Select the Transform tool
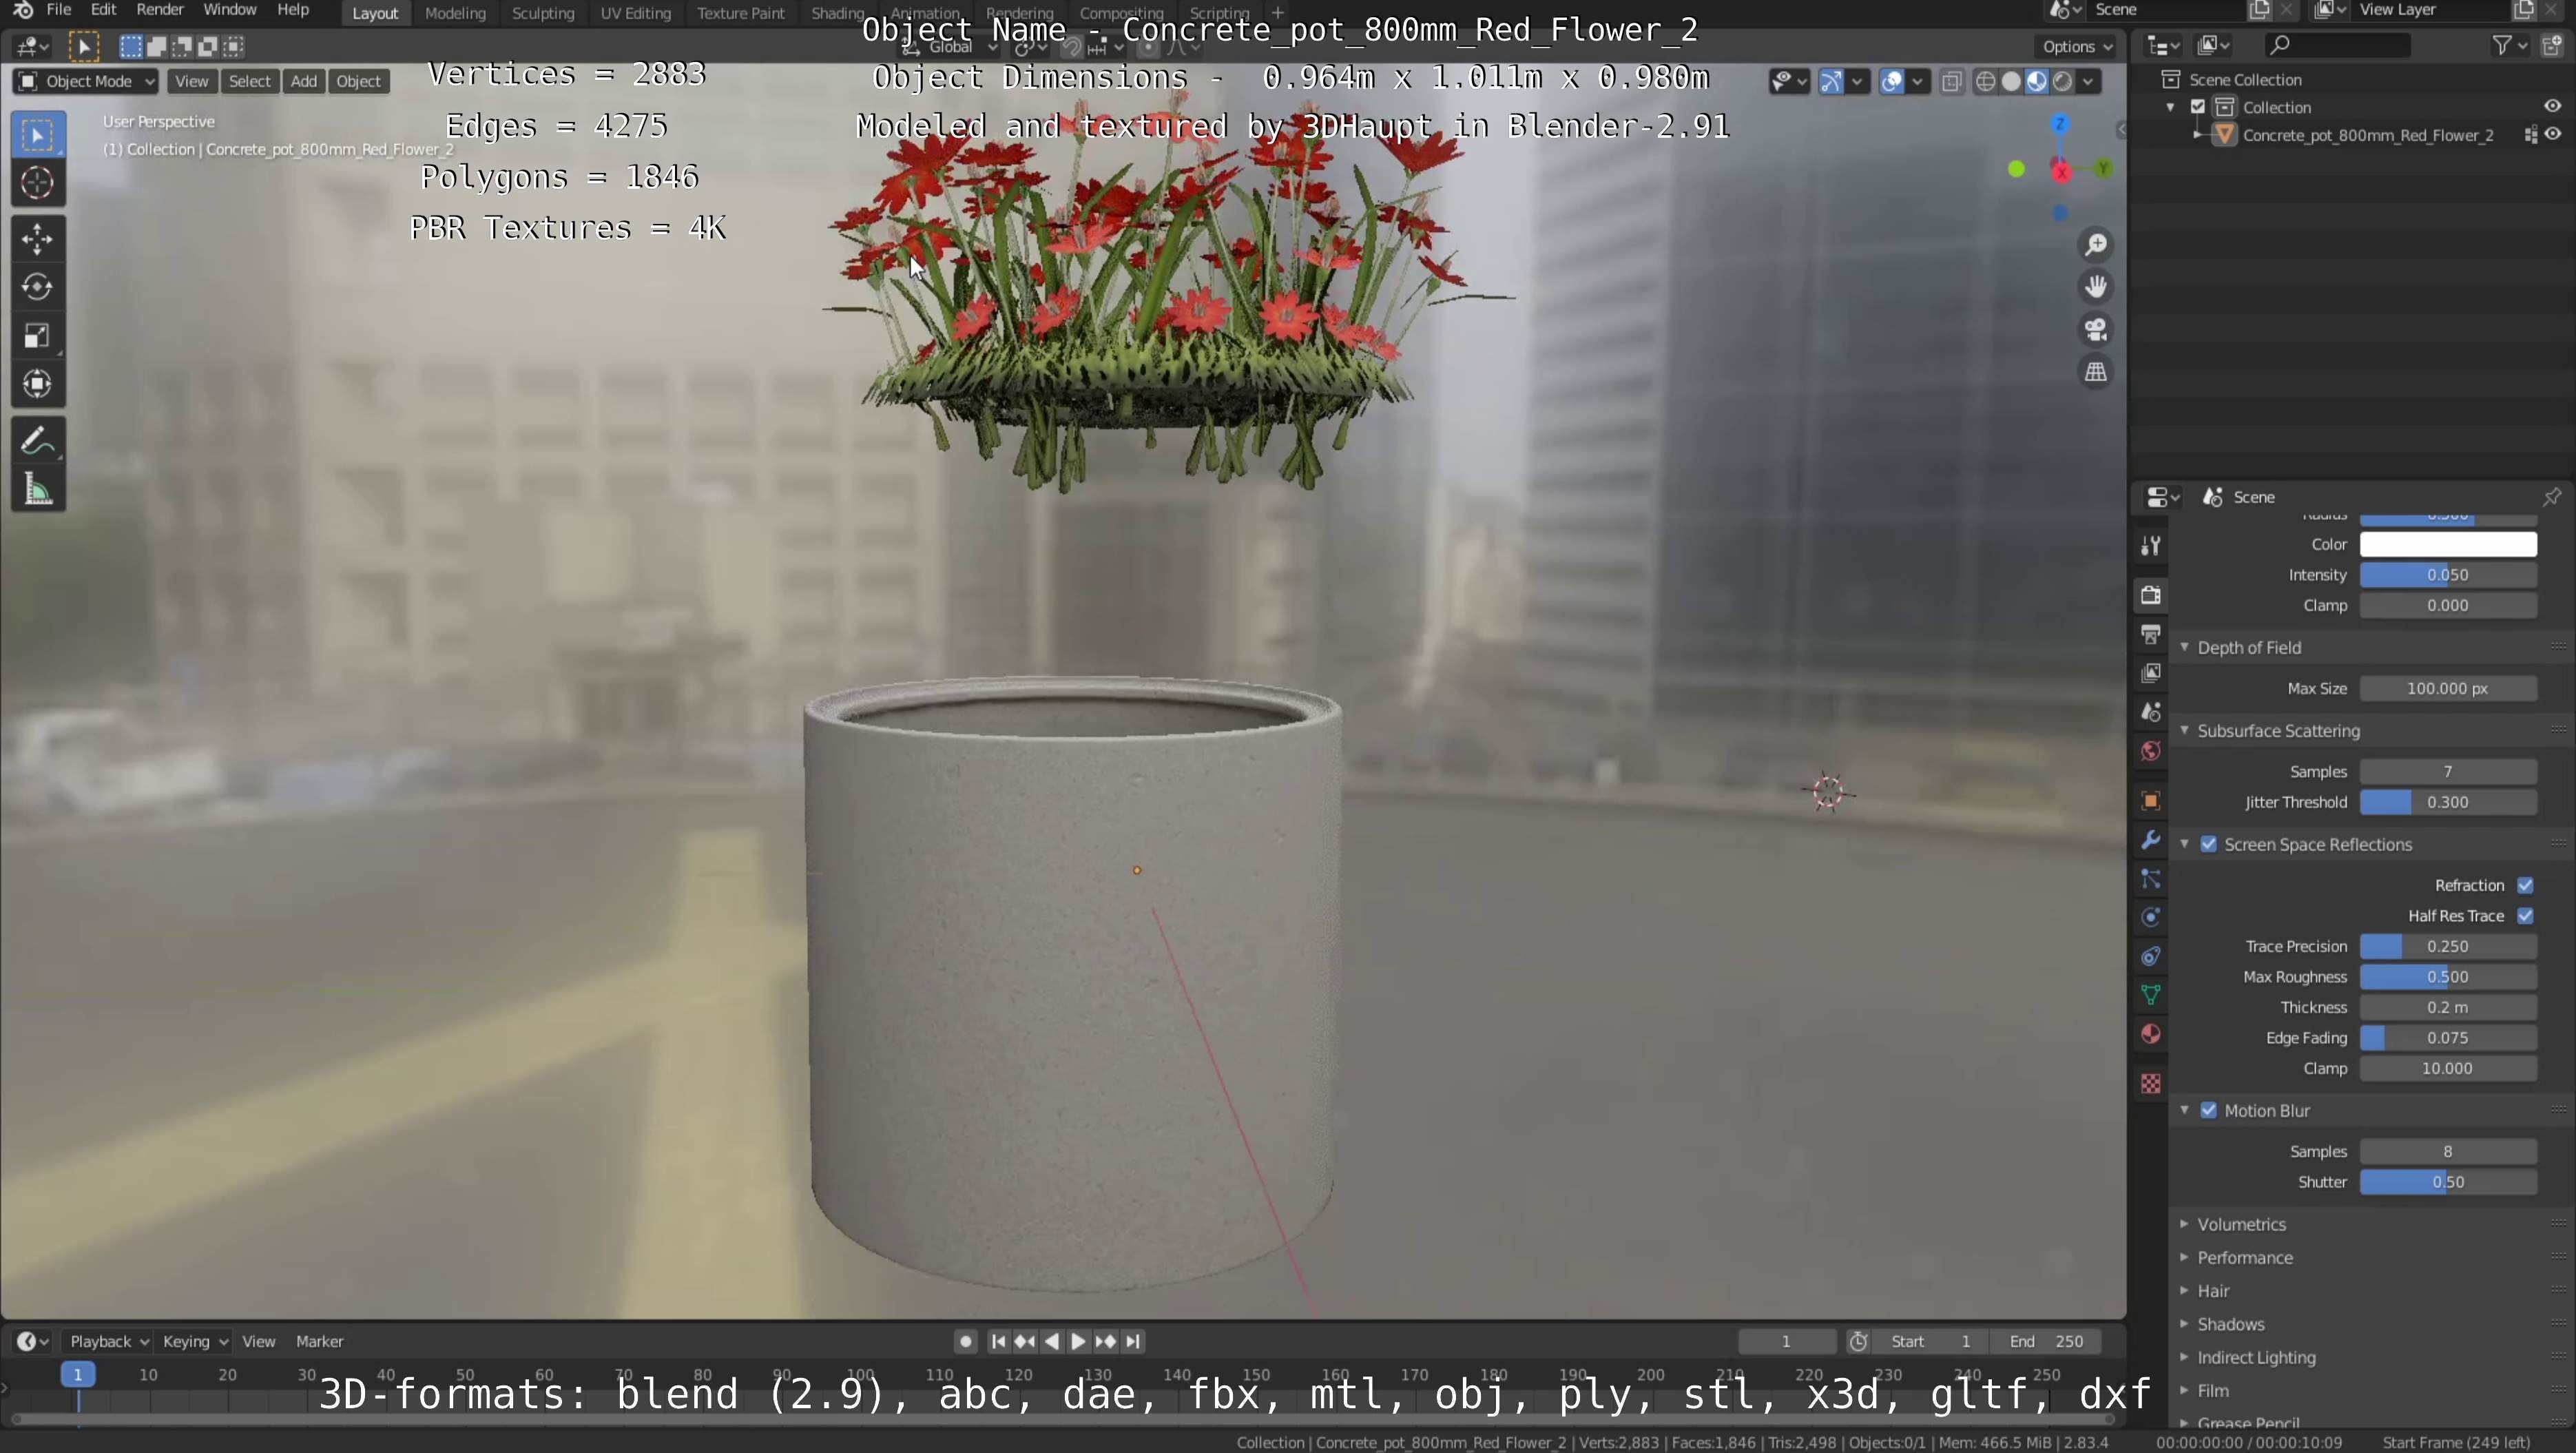Viewport: 2576px width, 1453px height. pyautogui.click(x=38, y=384)
